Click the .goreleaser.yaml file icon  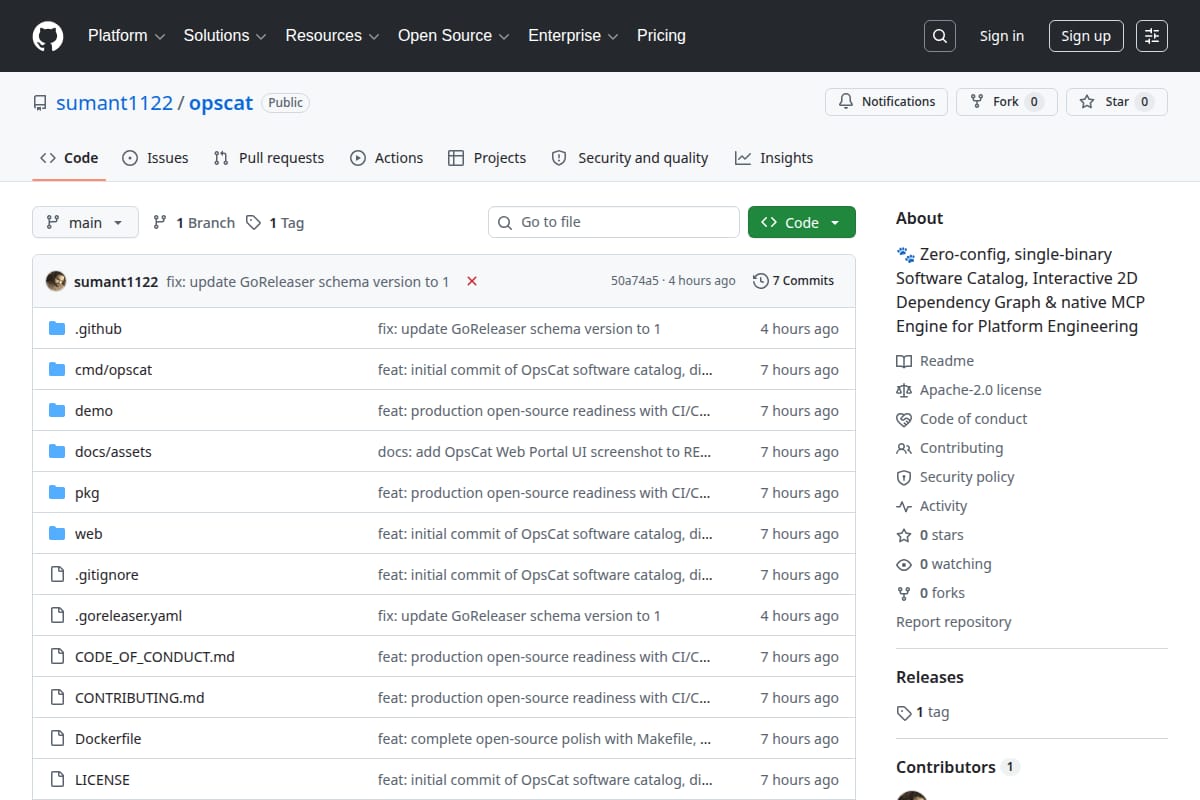pos(57,616)
